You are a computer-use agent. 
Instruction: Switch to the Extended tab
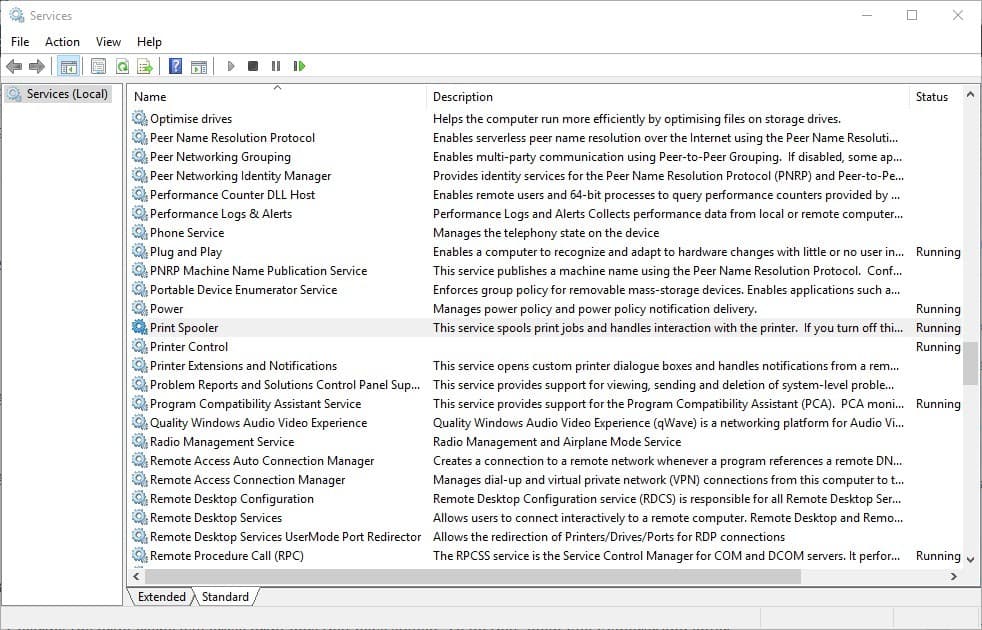click(x=162, y=597)
